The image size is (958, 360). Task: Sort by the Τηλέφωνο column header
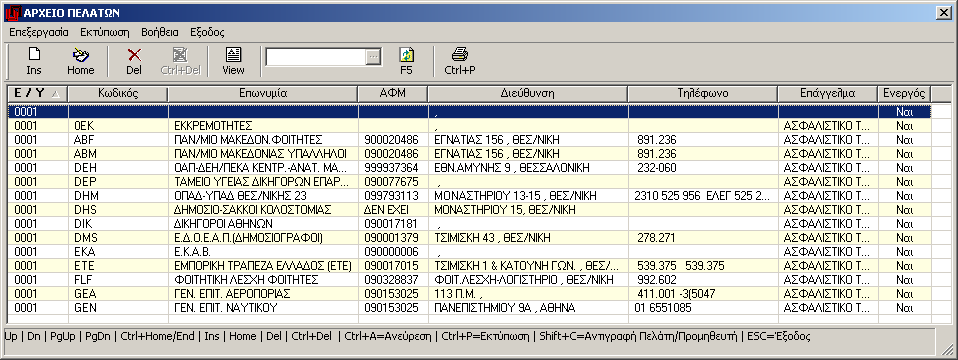point(703,94)
